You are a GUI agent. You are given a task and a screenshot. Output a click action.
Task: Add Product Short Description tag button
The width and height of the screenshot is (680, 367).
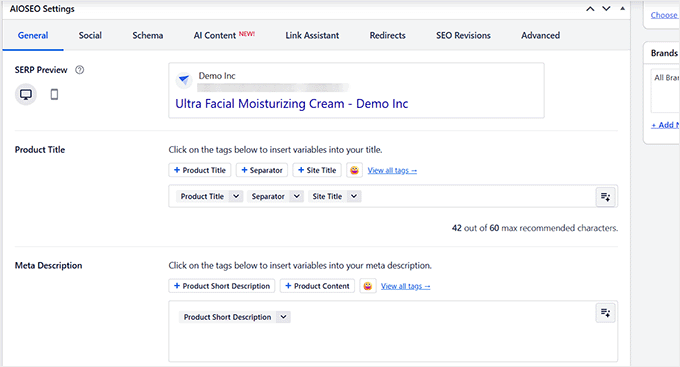[222, 286]
